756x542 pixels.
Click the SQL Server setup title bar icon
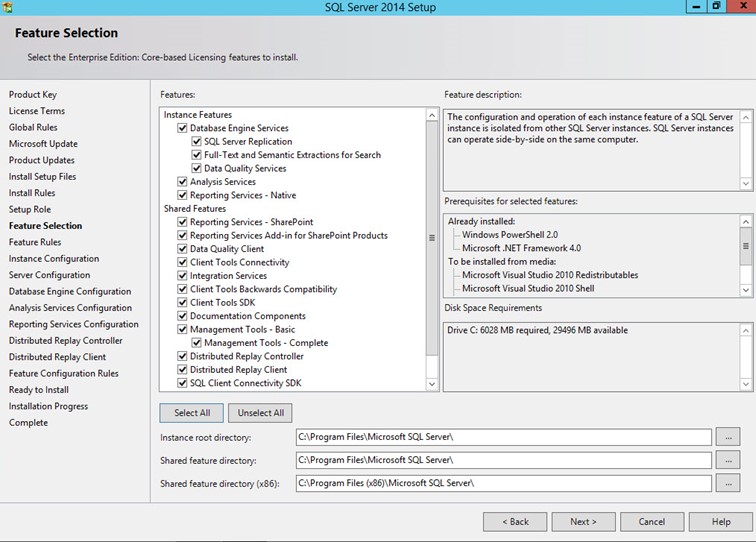tap(9, 8)
